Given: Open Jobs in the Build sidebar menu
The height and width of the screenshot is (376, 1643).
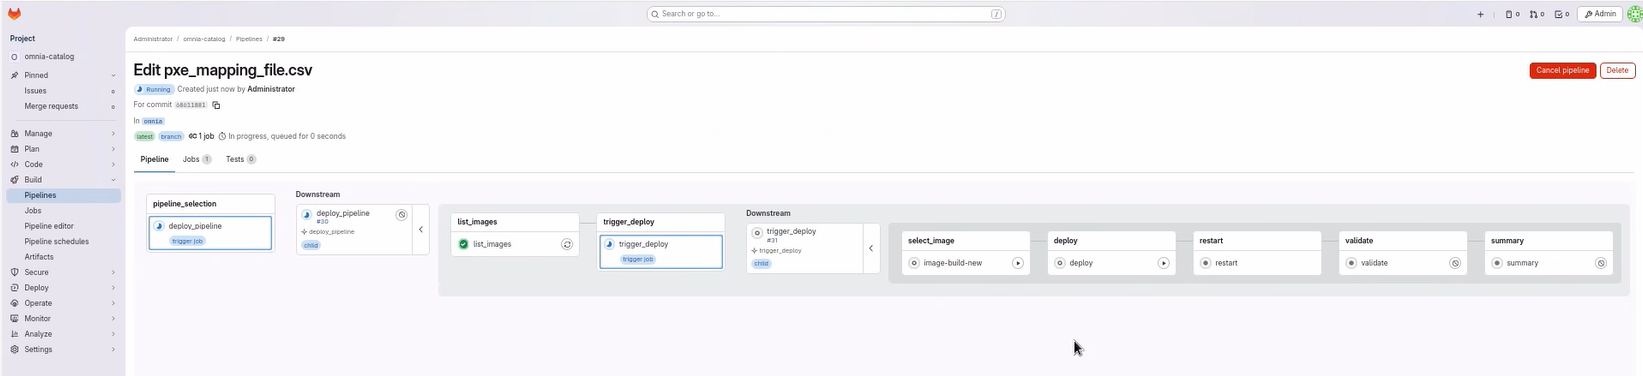Looking at the screenshot, I should point(63,211).
